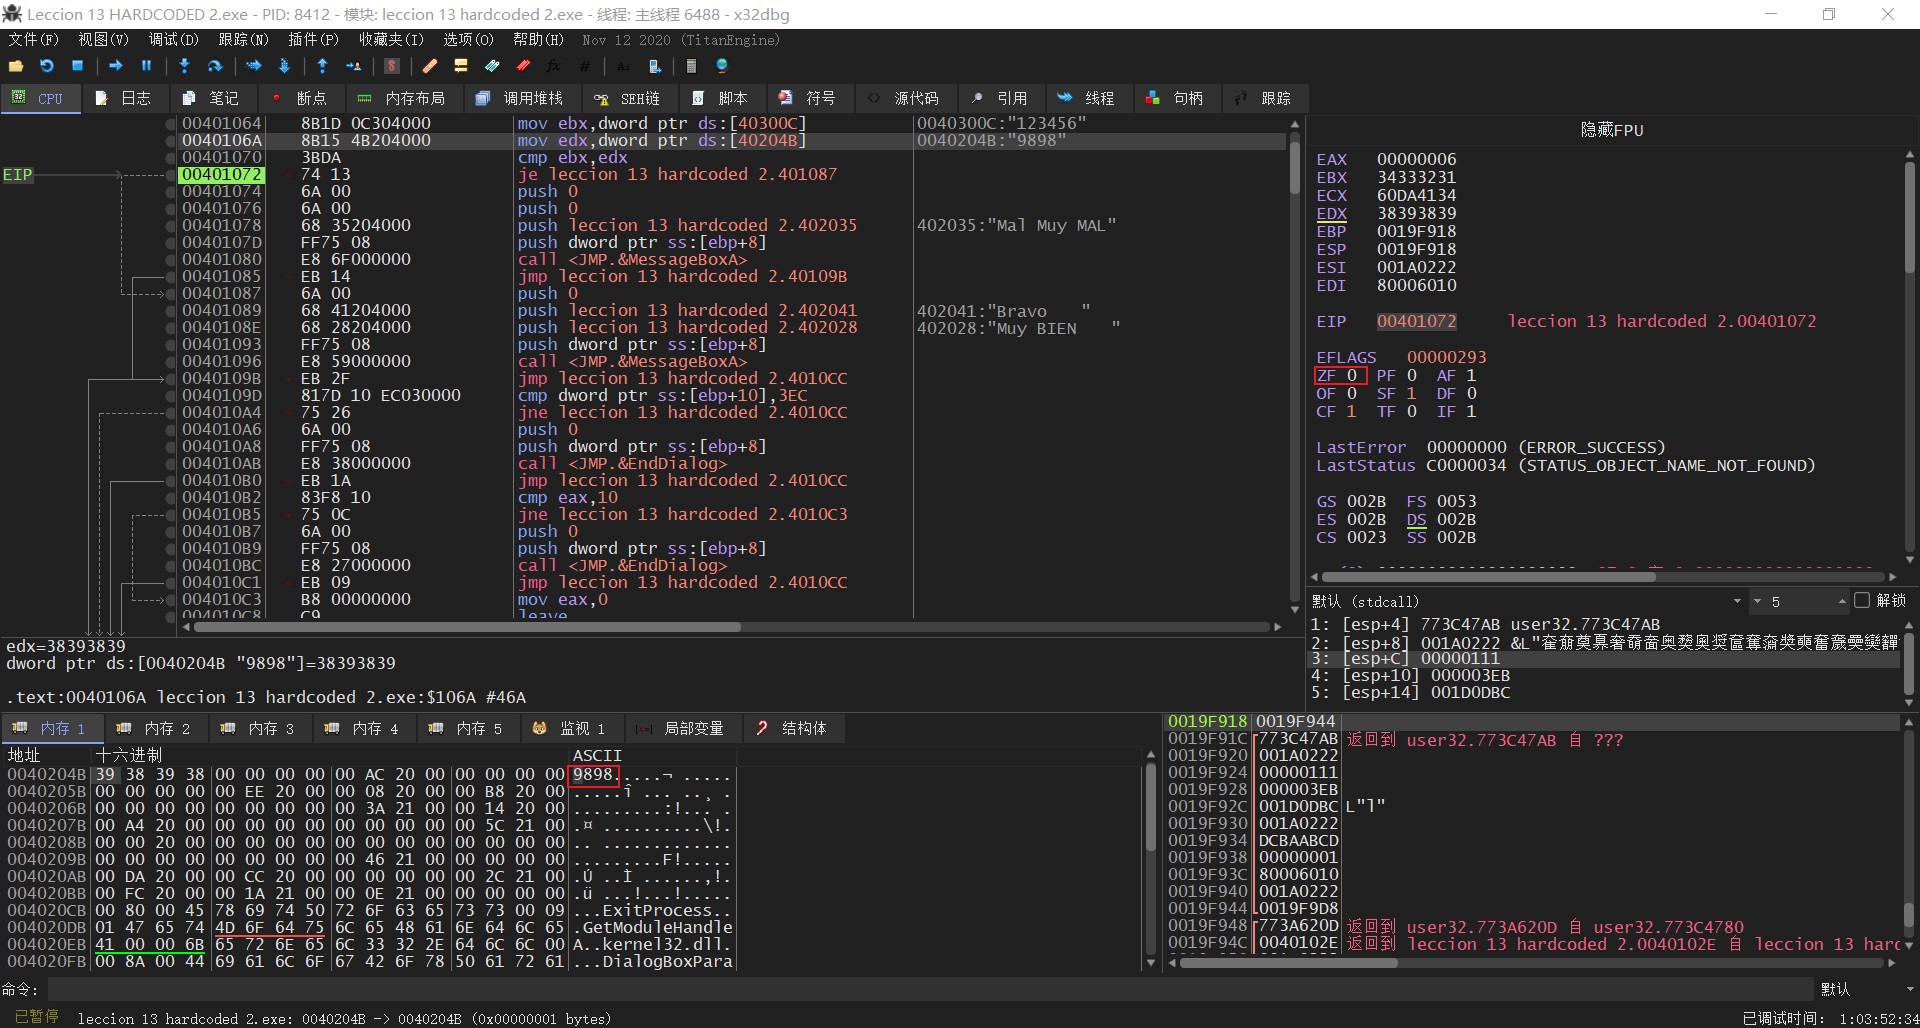
Task: Restart the debugged program via toolbar
Action: tap(46, 66)
